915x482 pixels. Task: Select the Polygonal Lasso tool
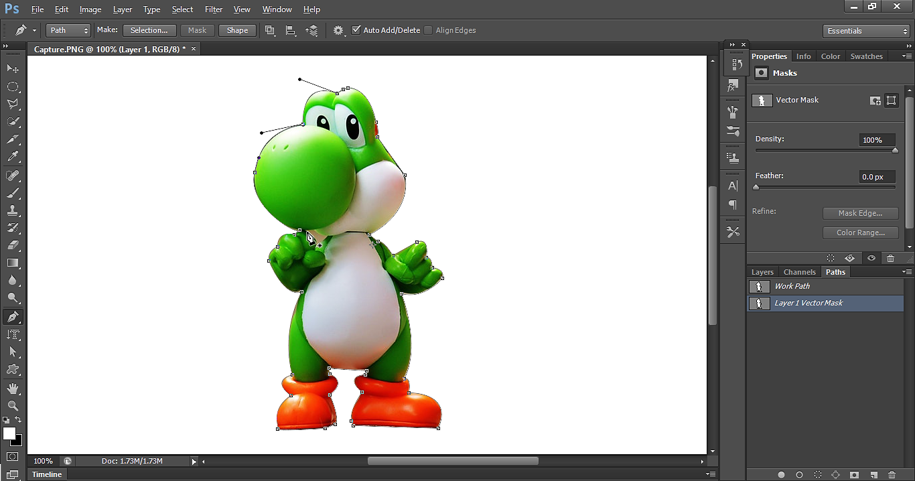point(12,104)
